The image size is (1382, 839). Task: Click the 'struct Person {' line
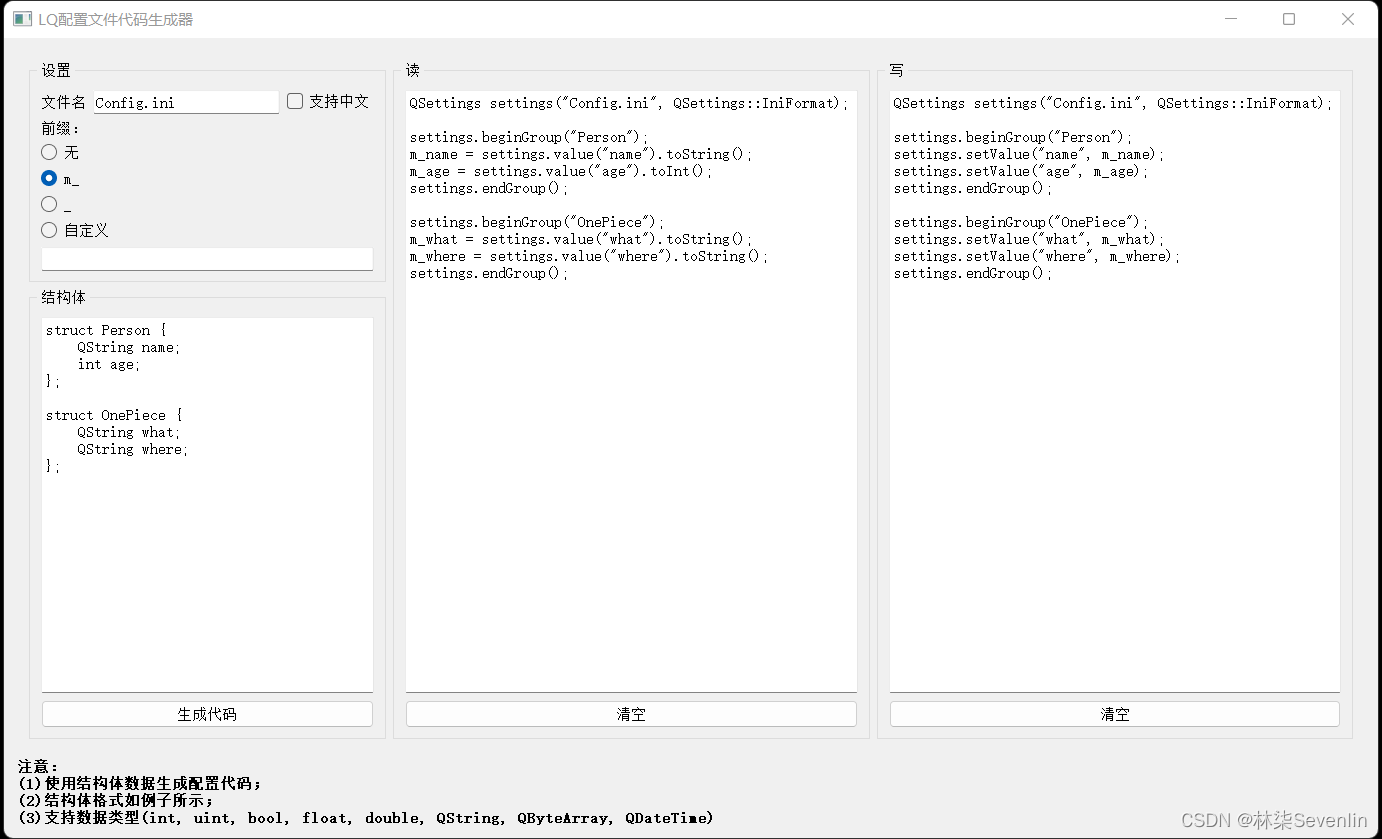pos(106,330)
